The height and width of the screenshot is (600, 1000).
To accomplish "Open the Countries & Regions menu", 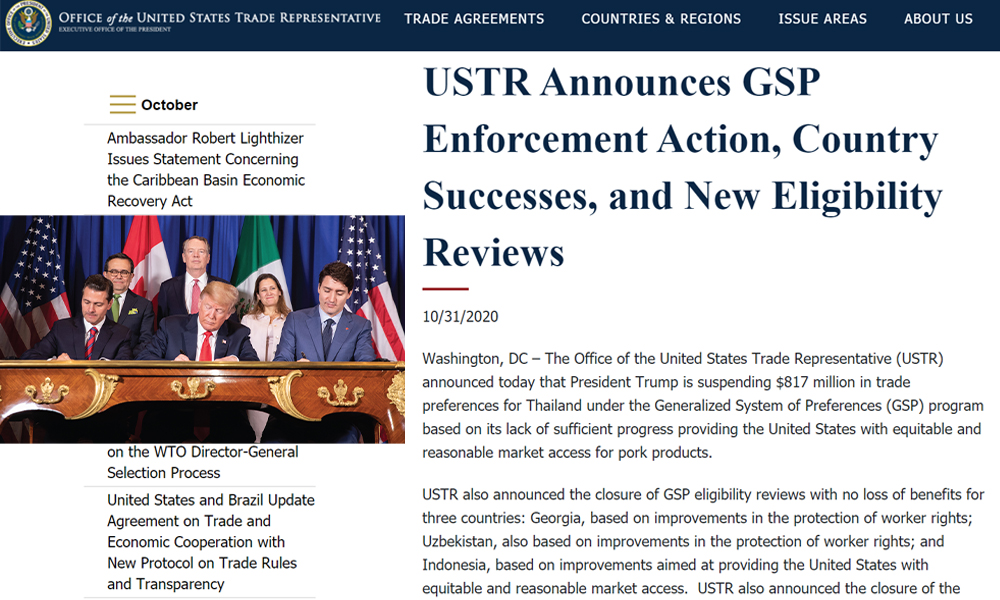I will click(661, 19).
